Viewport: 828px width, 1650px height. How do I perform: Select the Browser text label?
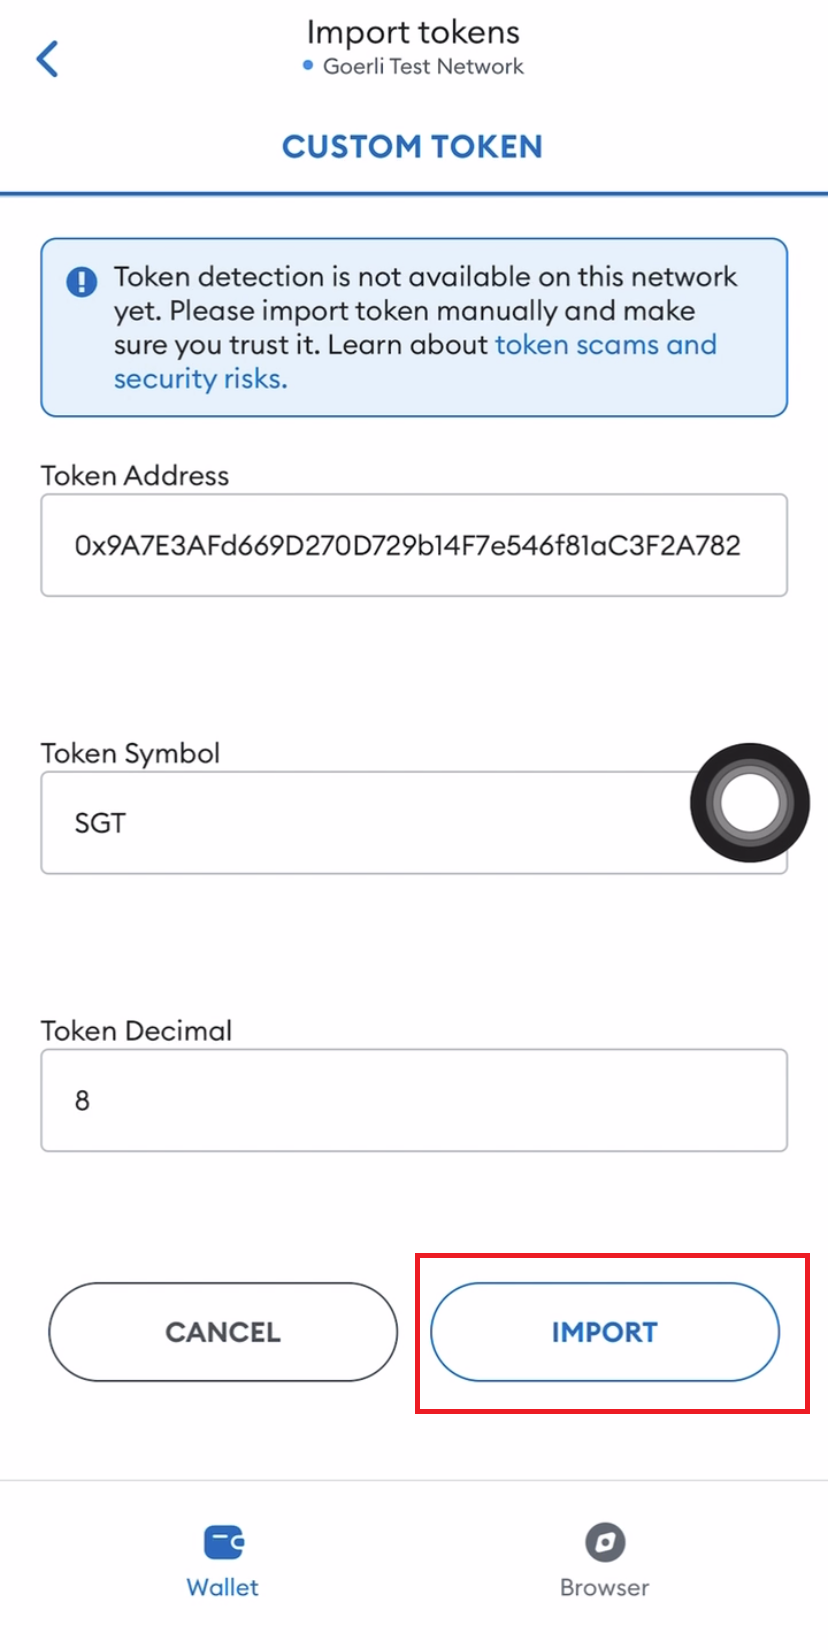(x=604, y=1587)
